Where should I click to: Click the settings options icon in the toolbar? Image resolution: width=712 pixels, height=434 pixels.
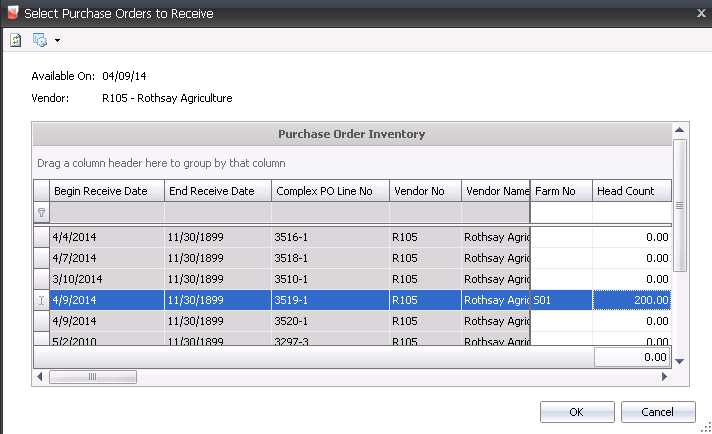coord(40,40)
